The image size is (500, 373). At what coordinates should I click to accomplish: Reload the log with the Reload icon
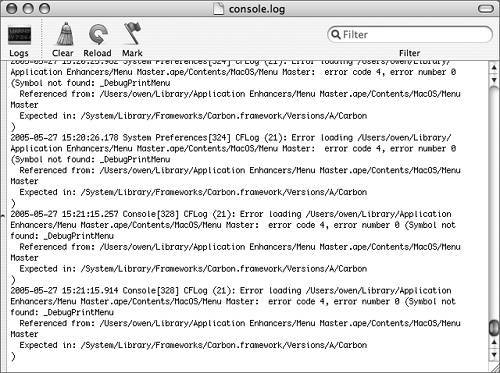98,34
